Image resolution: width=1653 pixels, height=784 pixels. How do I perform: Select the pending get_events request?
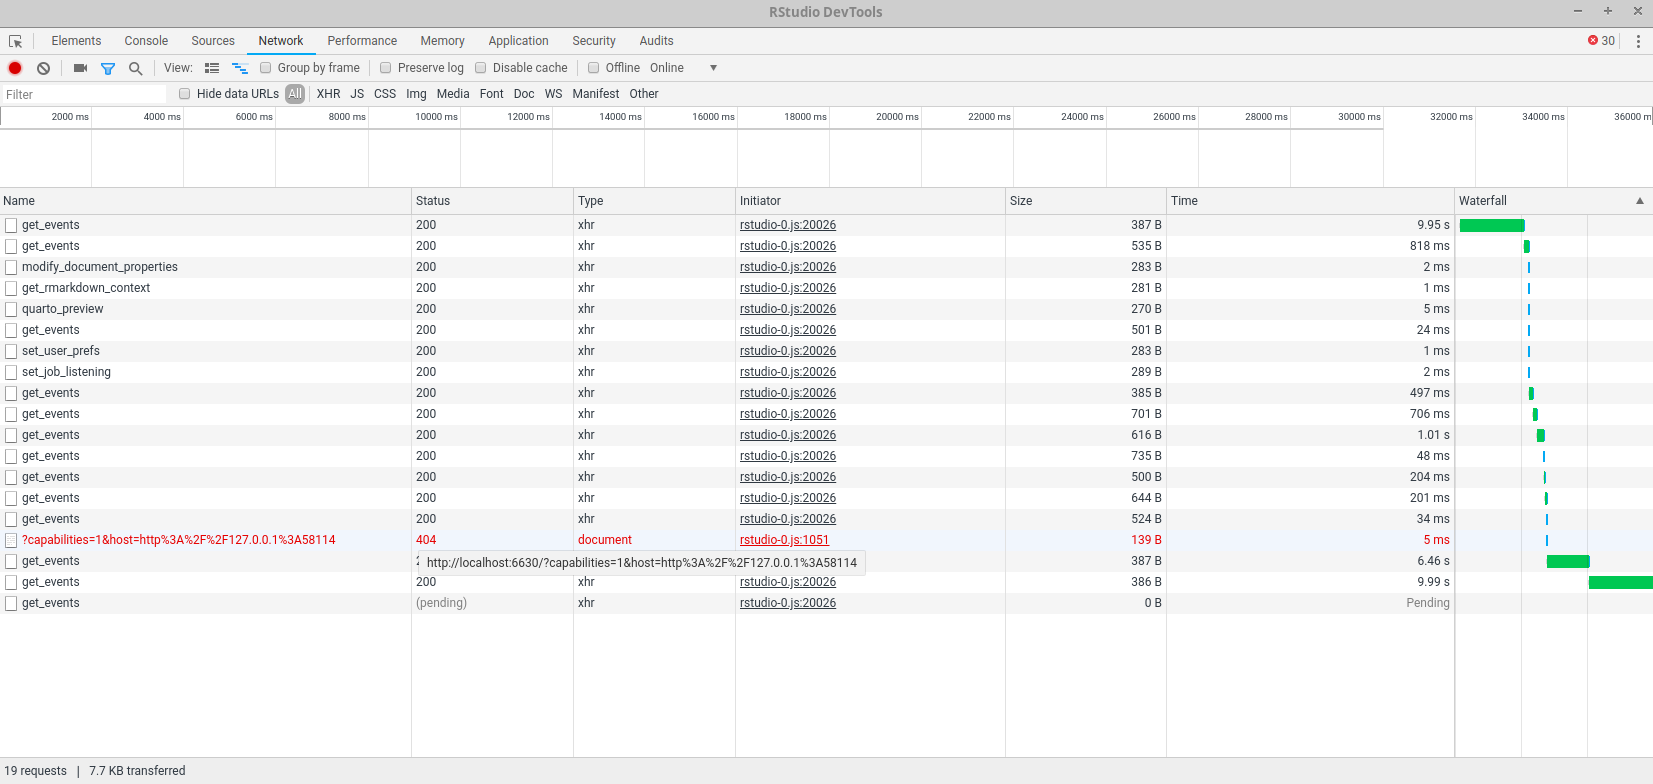point(826,603)
